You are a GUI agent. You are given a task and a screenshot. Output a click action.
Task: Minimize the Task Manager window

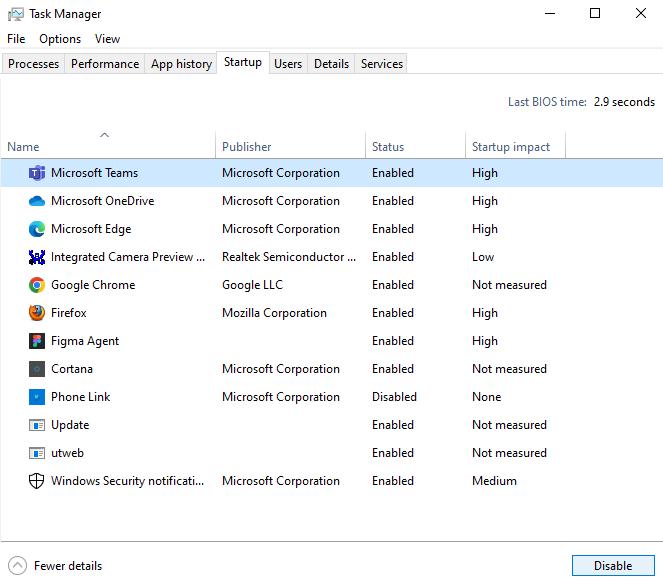(x=550, y=14)
